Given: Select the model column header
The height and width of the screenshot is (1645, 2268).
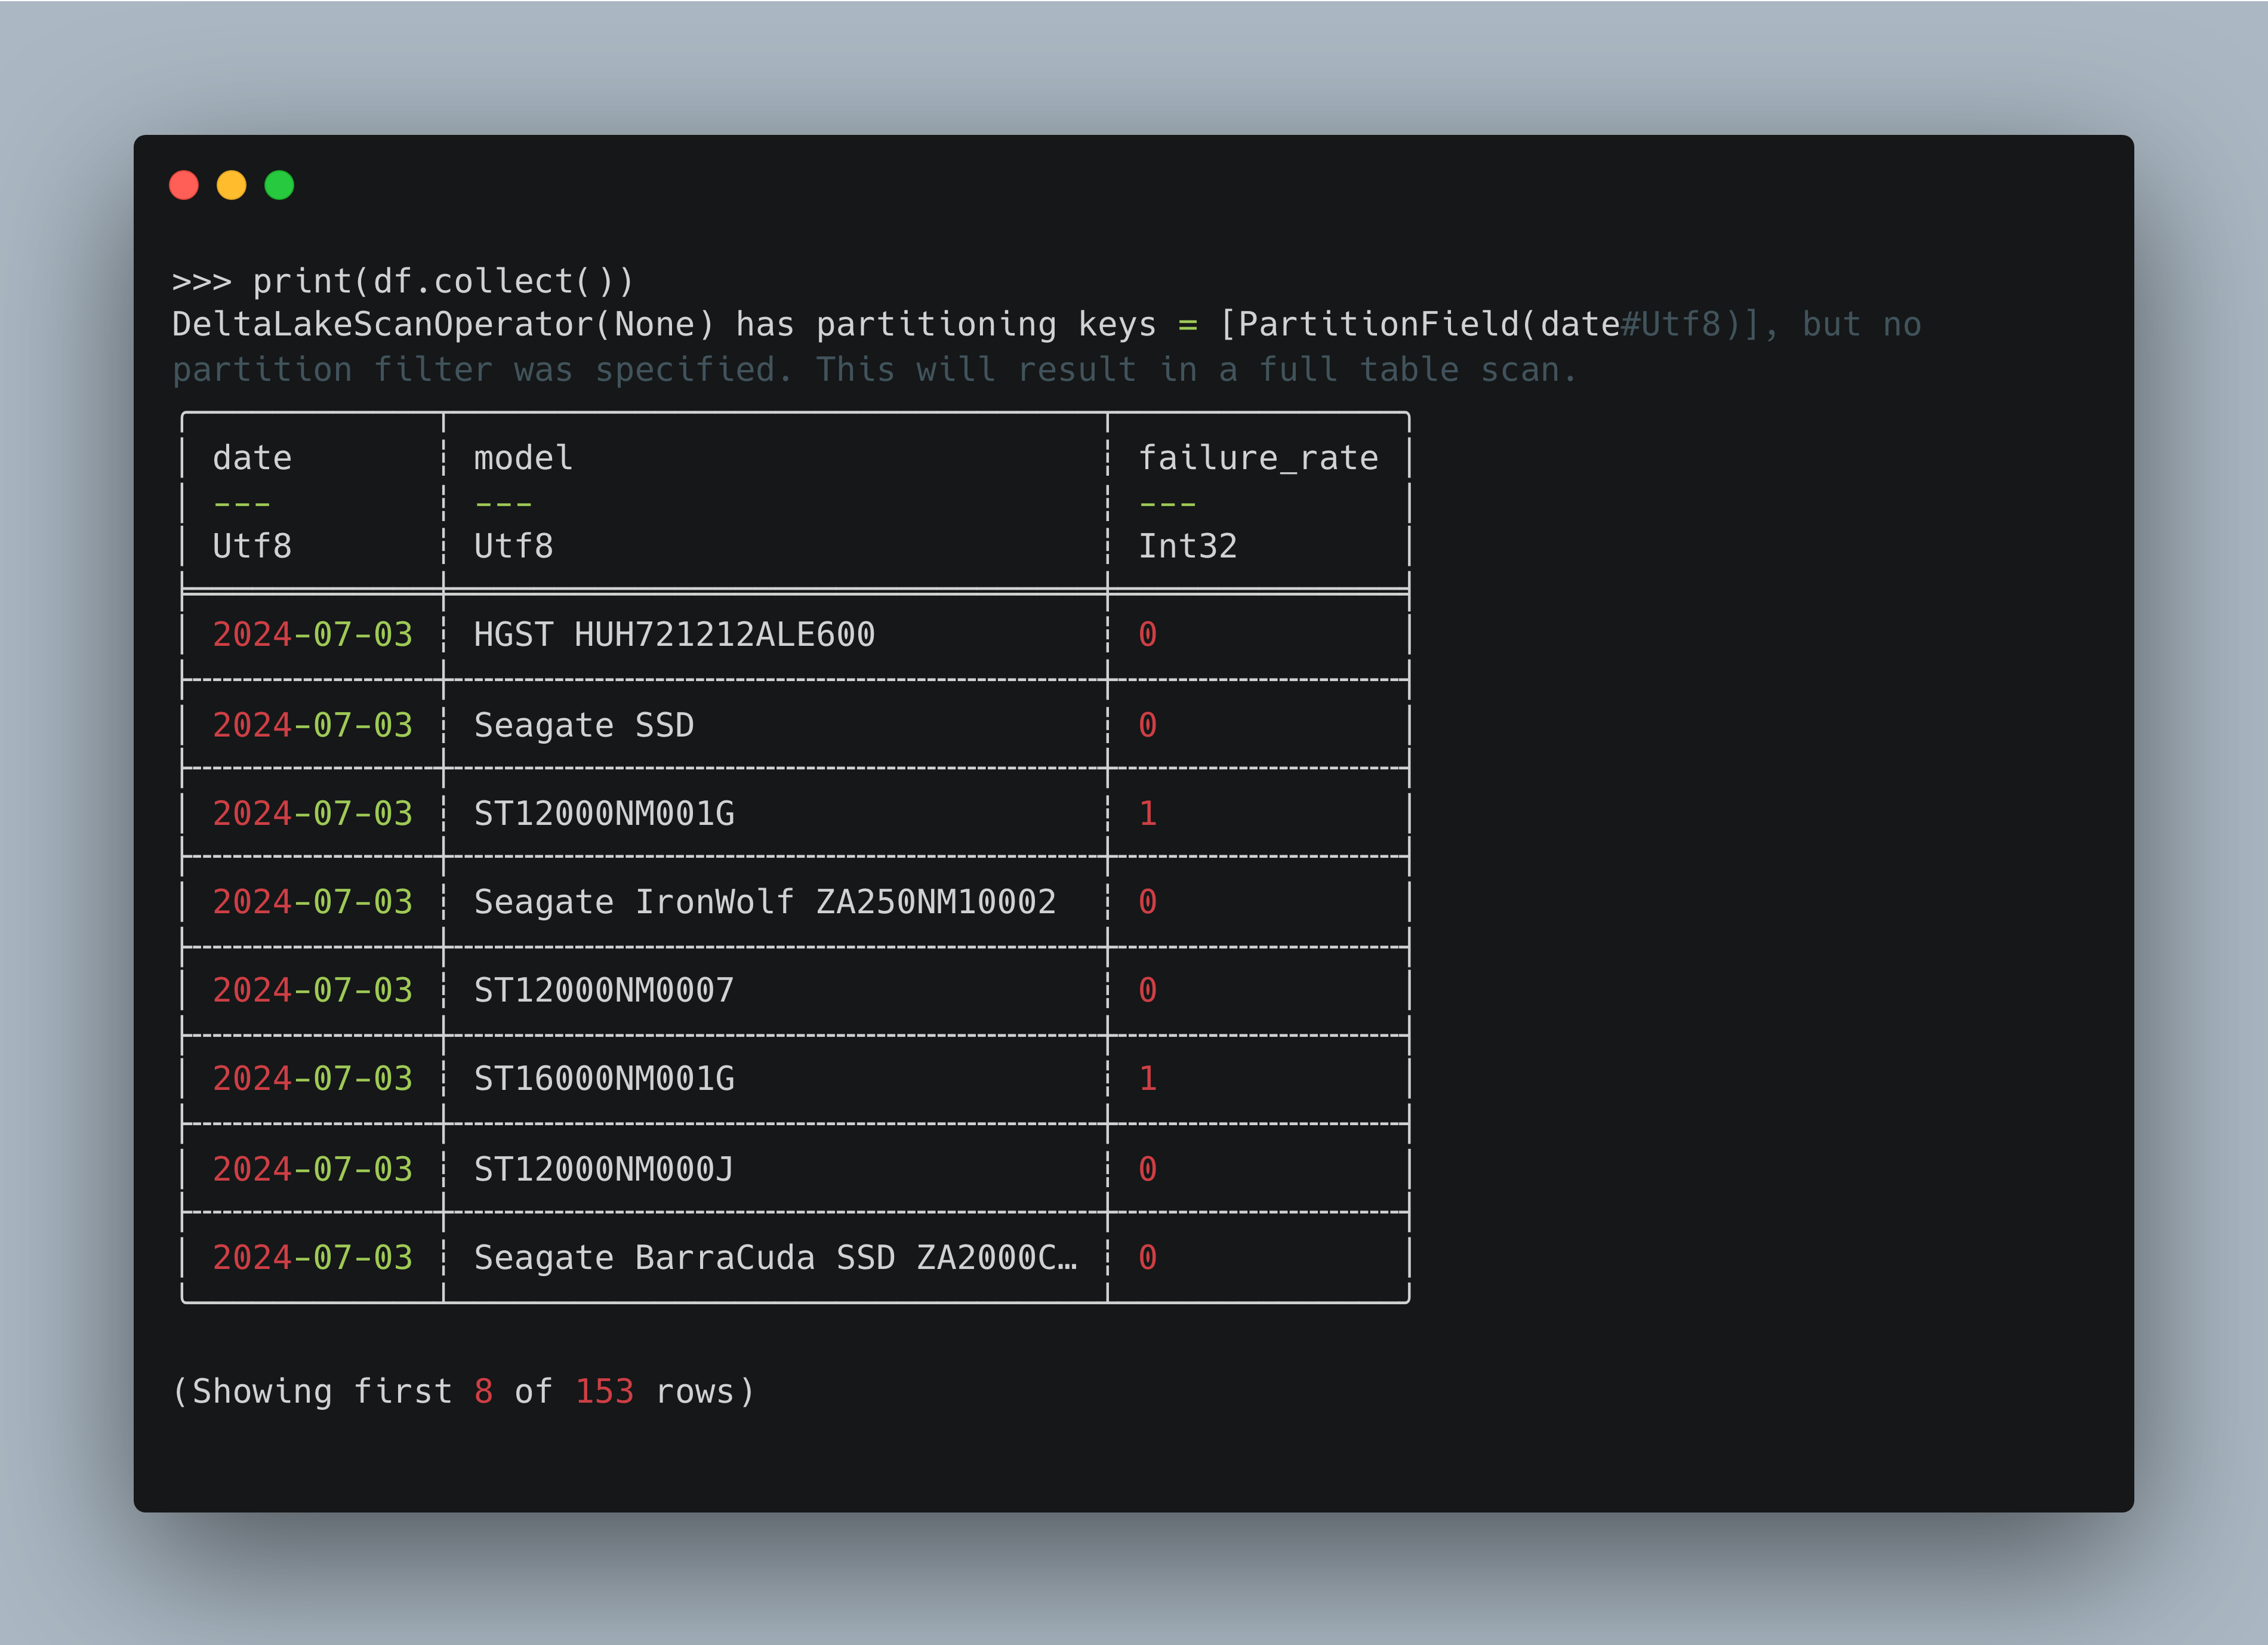Looking at the screenshot, I should 522,457.
